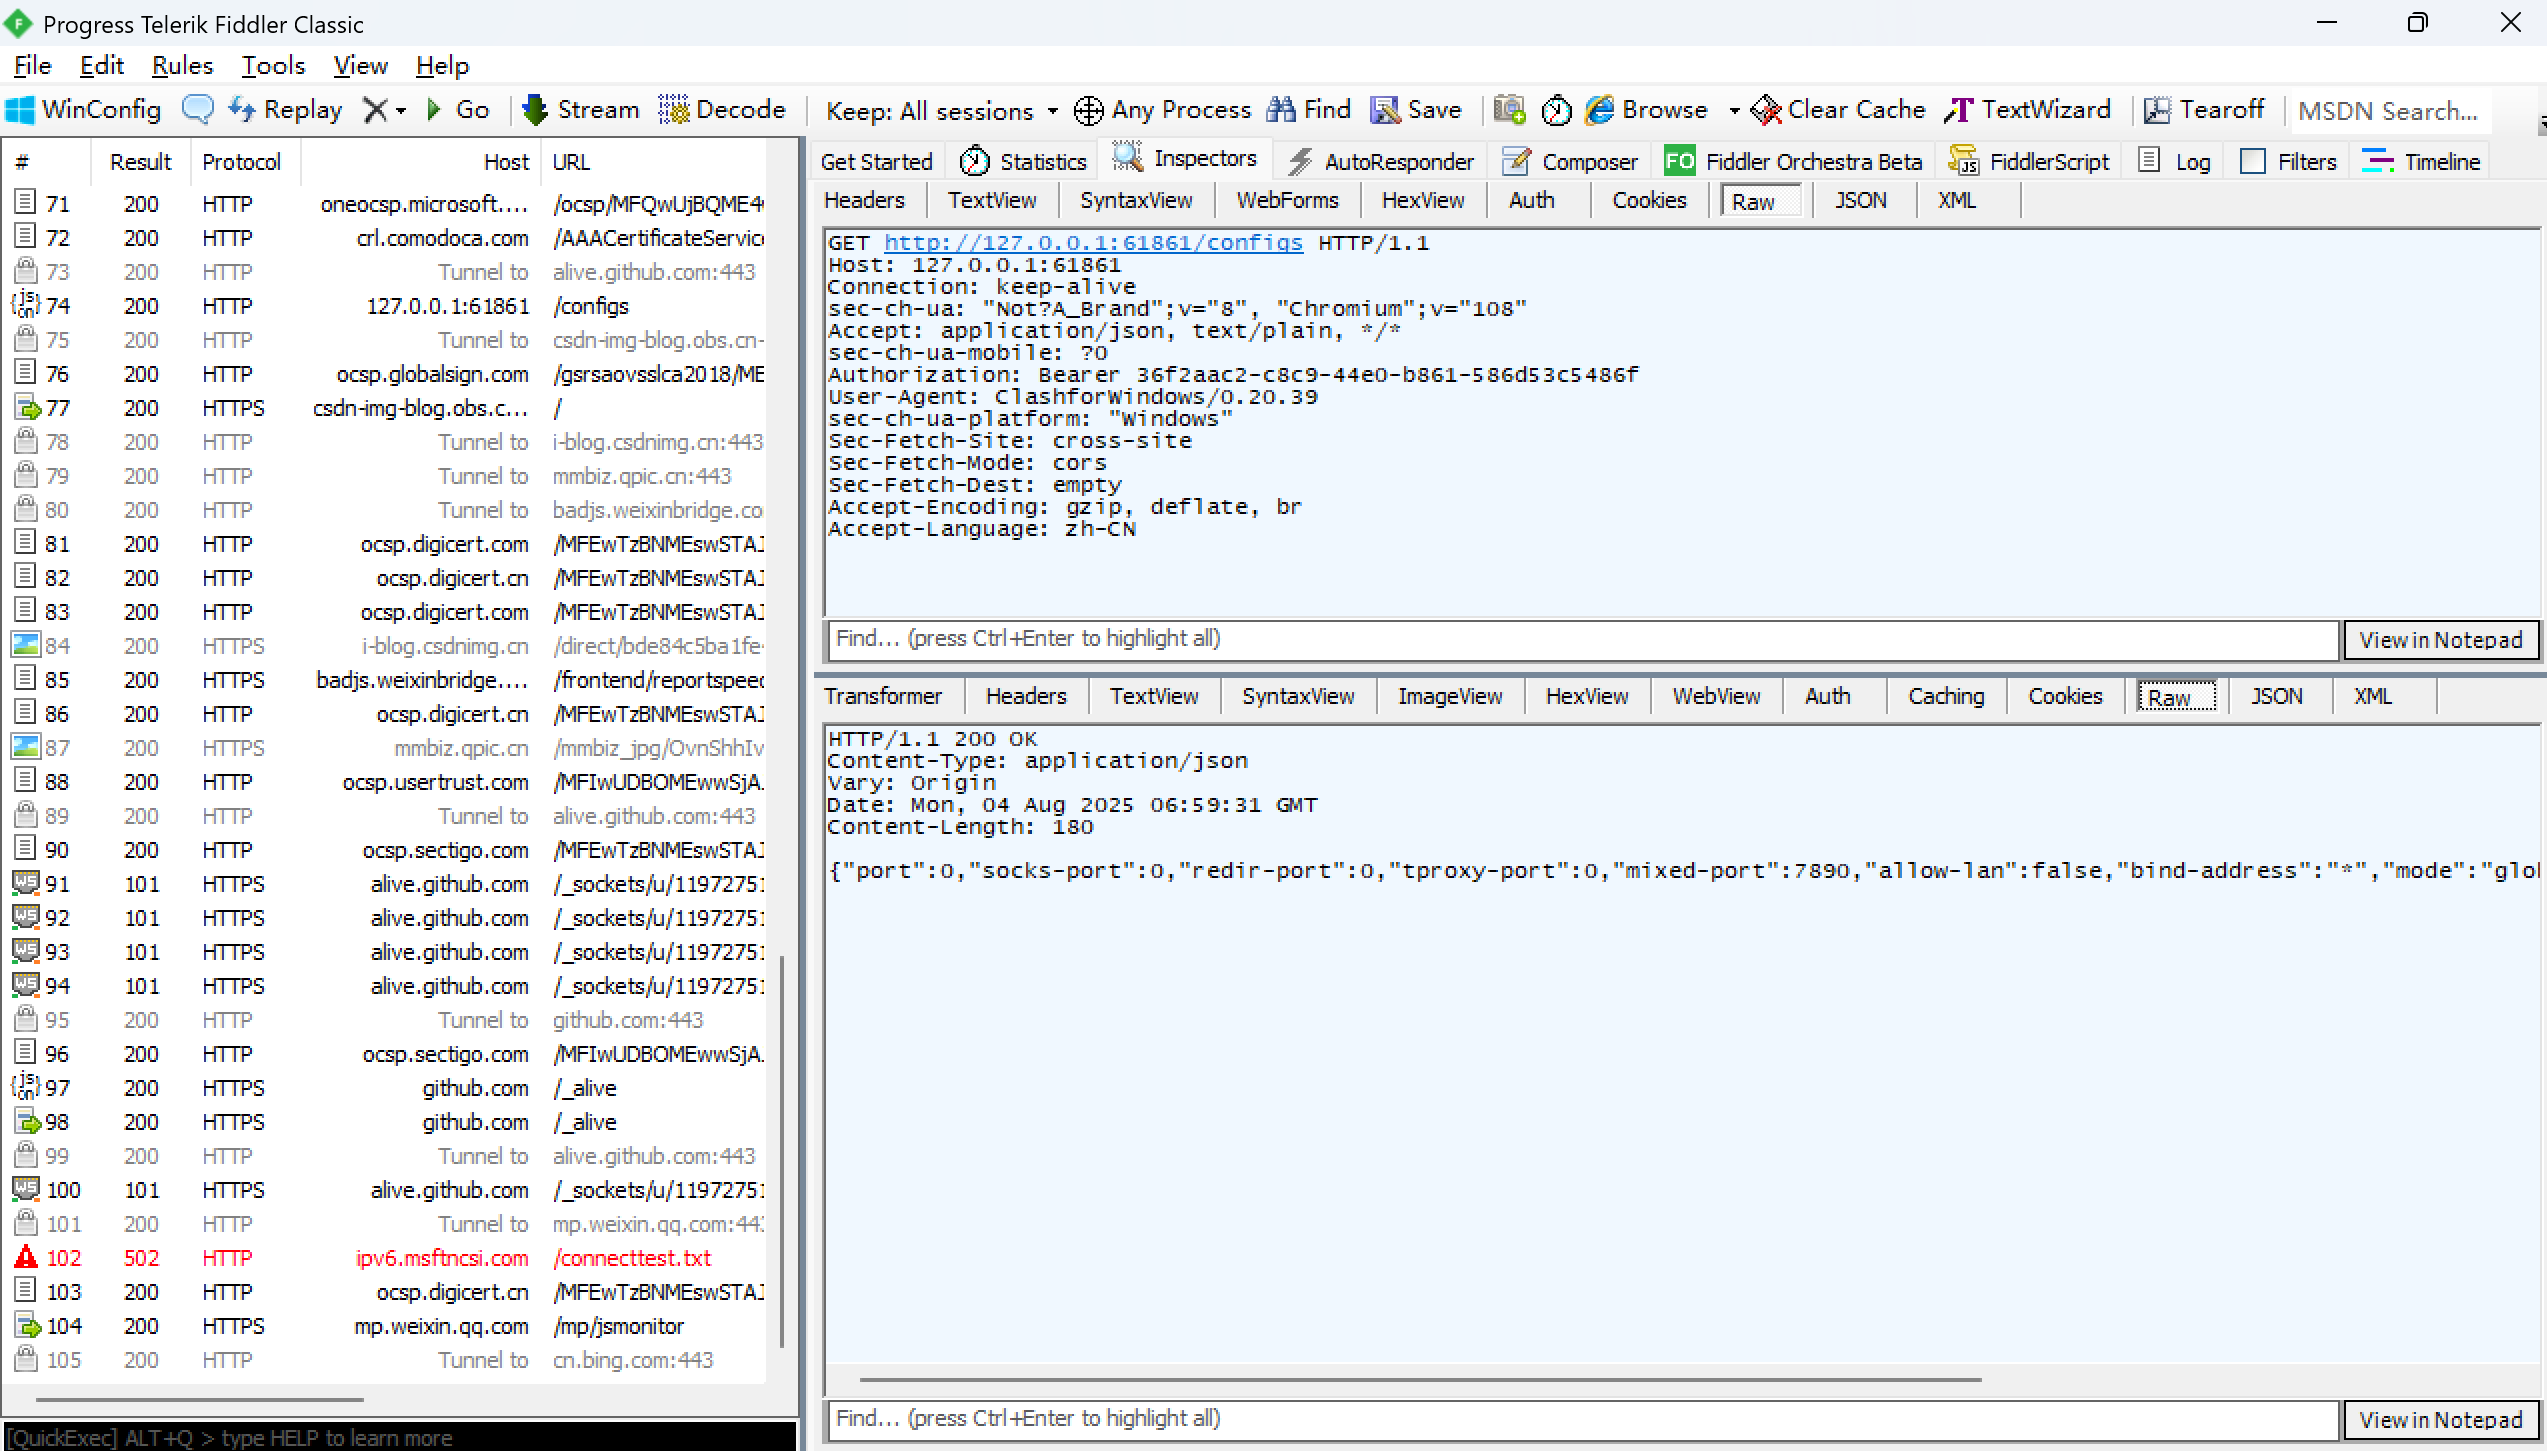Open the Help menu

point(442,66)
